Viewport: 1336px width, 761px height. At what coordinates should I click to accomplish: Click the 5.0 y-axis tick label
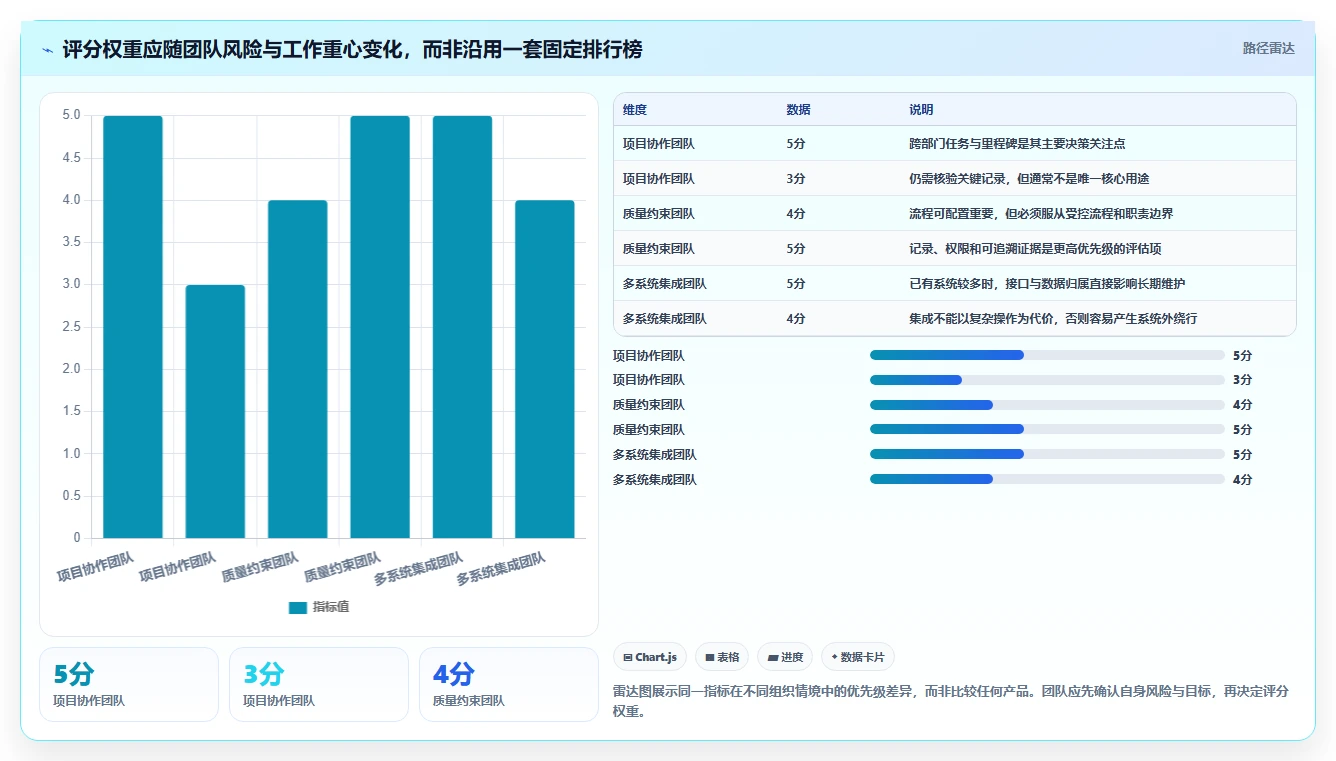click(x=71, y=115)
